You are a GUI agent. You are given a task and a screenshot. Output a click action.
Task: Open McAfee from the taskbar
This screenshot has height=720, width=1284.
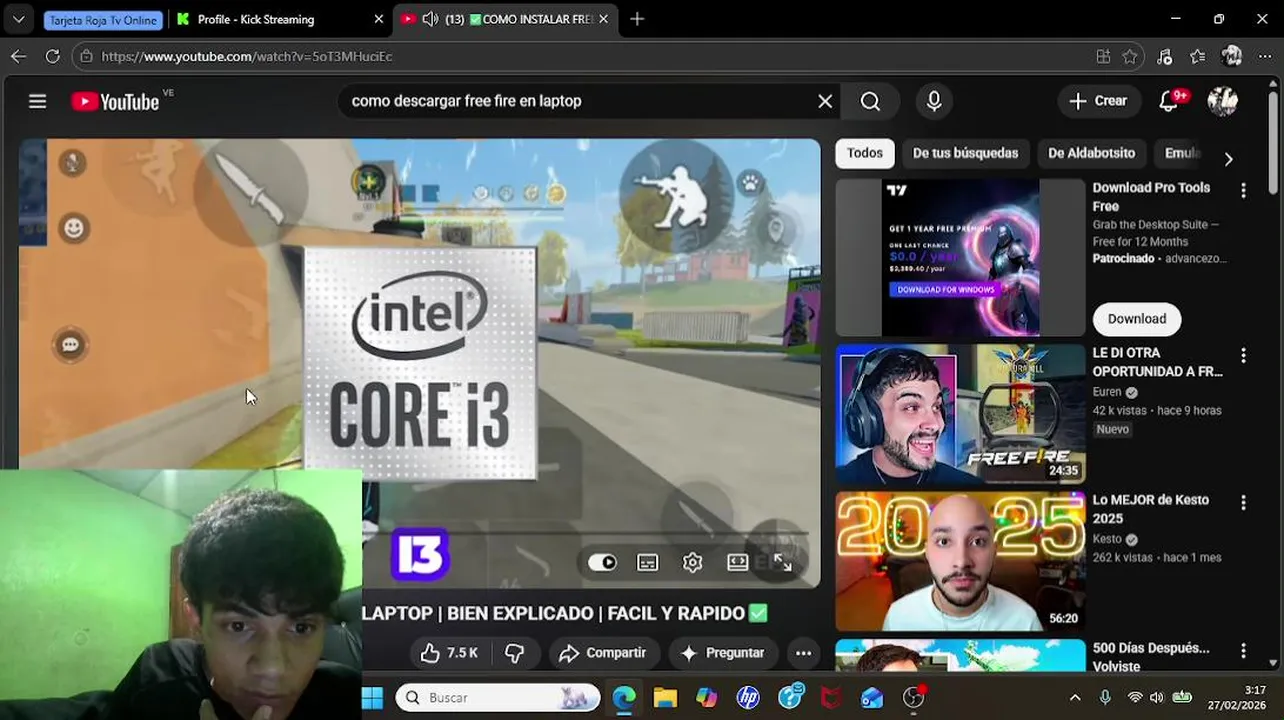tap(831, 698)
